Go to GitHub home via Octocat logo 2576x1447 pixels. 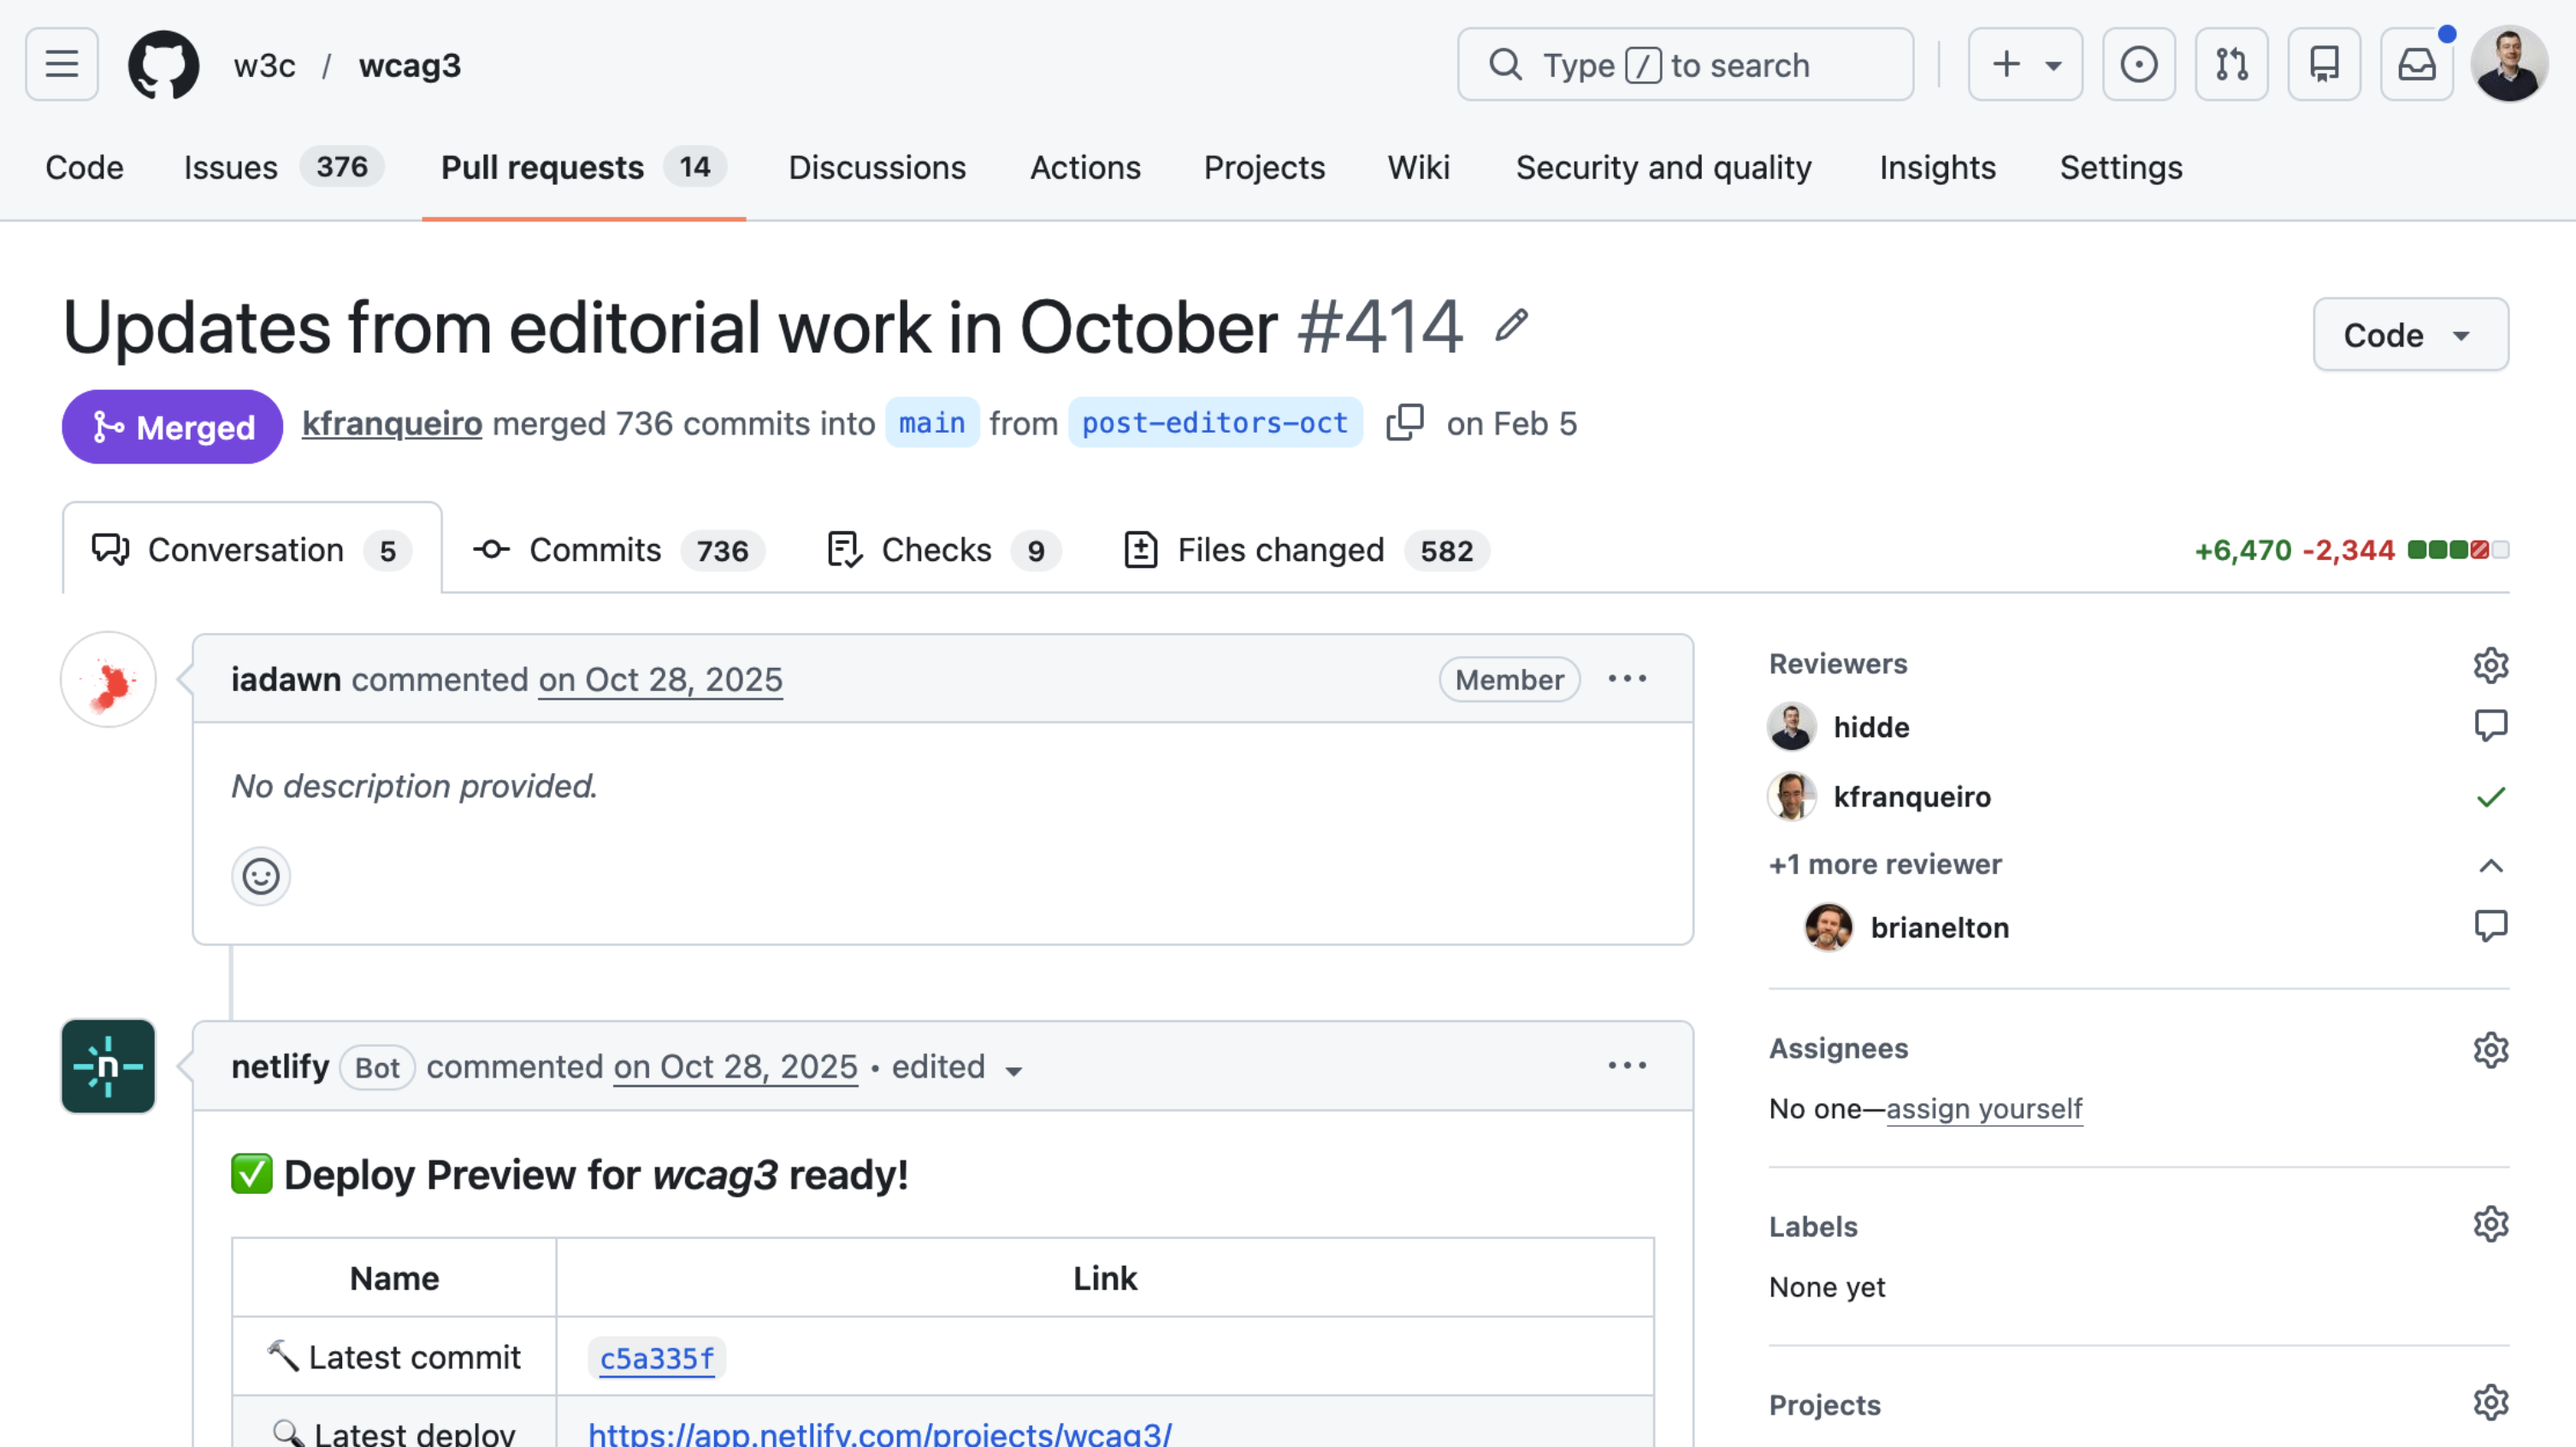tap(164, 65)
